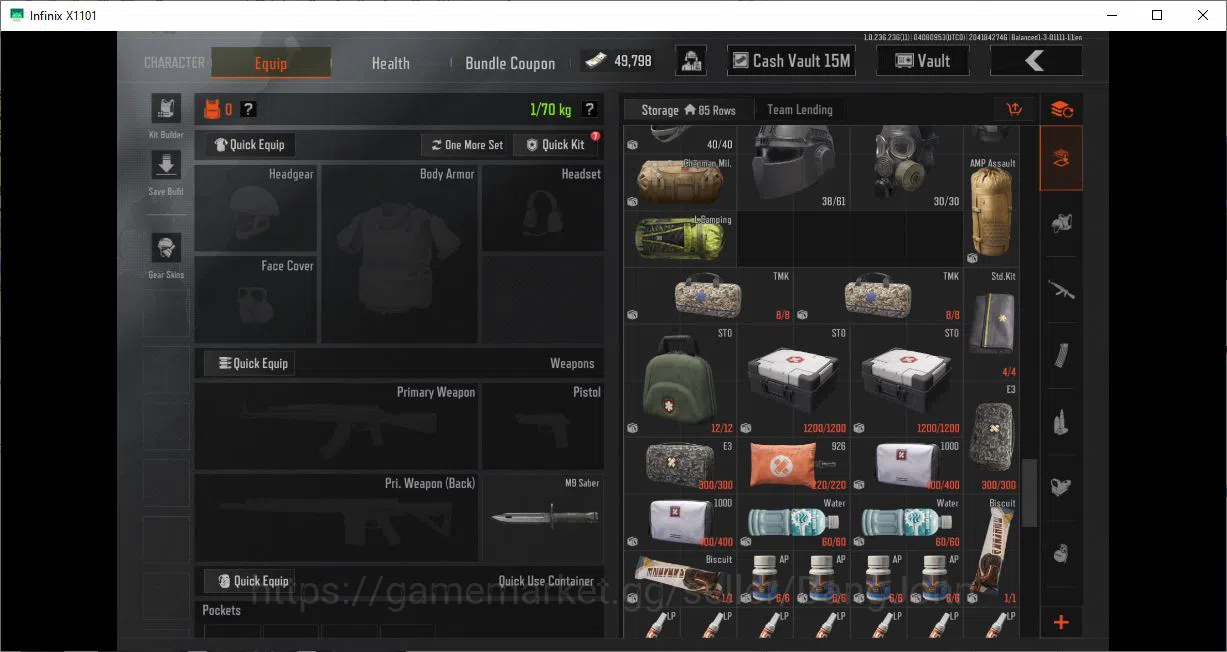The width and height of the screenshot is (1227, 652).
Task: Click One More Set button
Action: click(466, 145)
